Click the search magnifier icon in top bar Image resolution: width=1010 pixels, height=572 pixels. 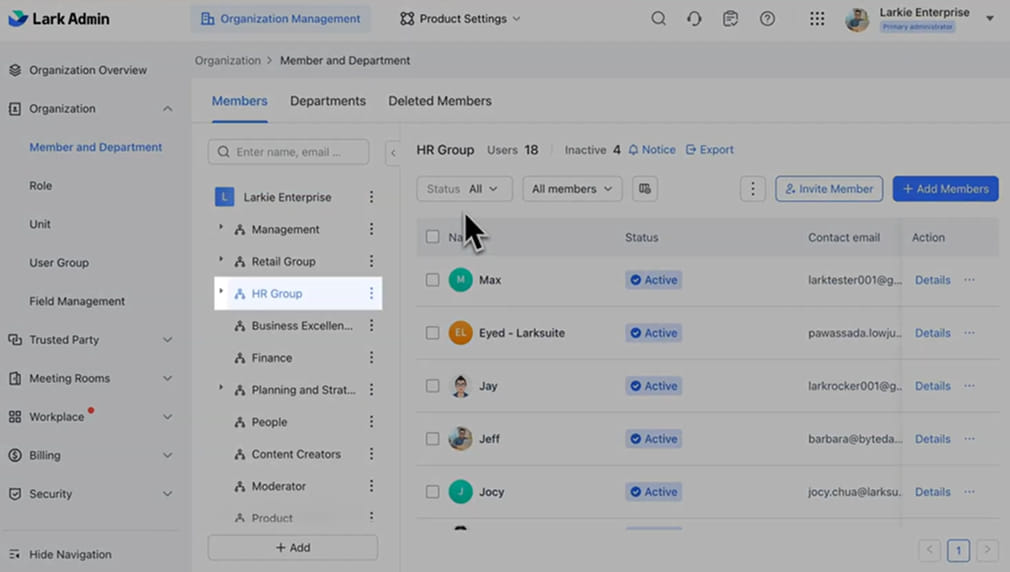click(658, 19)
